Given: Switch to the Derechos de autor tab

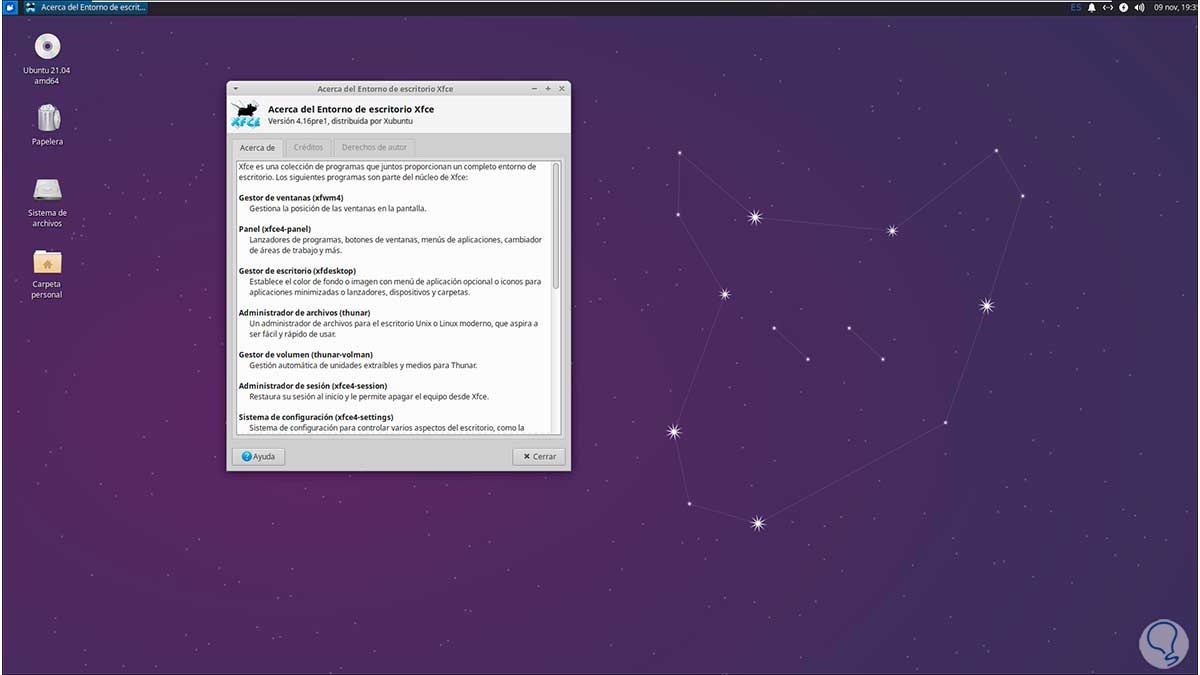Looking at the screenshot, I should point(374,147).
